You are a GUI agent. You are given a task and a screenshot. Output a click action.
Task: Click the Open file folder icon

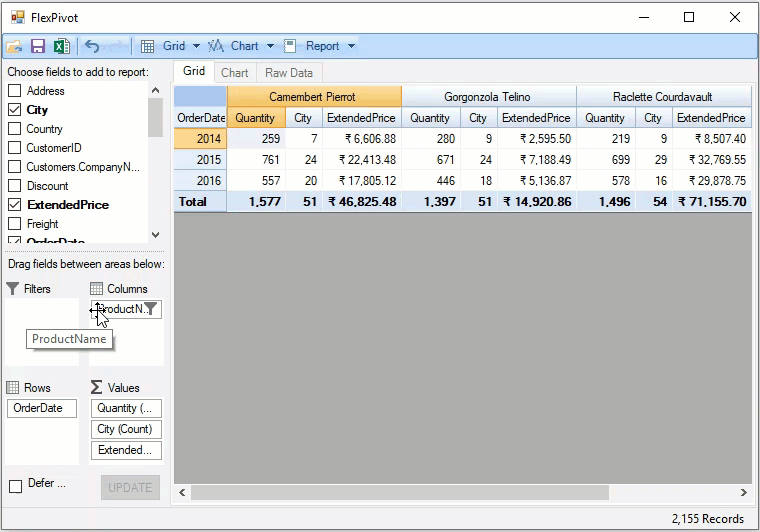point(14,46)
